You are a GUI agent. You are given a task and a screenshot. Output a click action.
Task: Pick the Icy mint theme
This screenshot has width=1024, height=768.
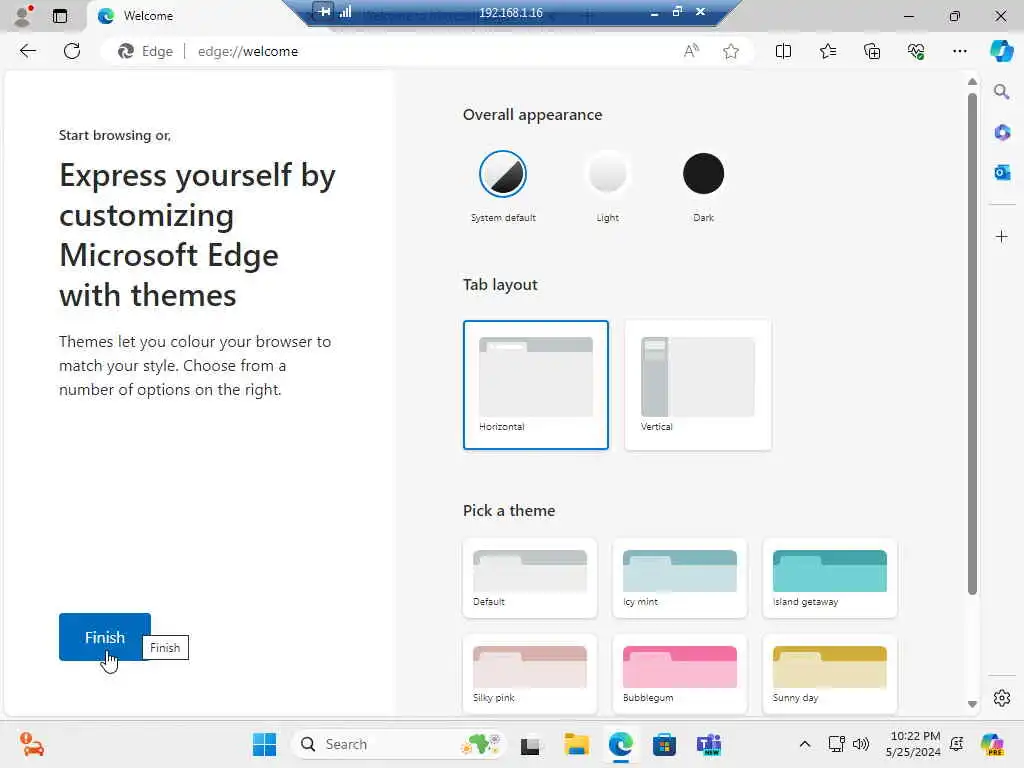679,578
